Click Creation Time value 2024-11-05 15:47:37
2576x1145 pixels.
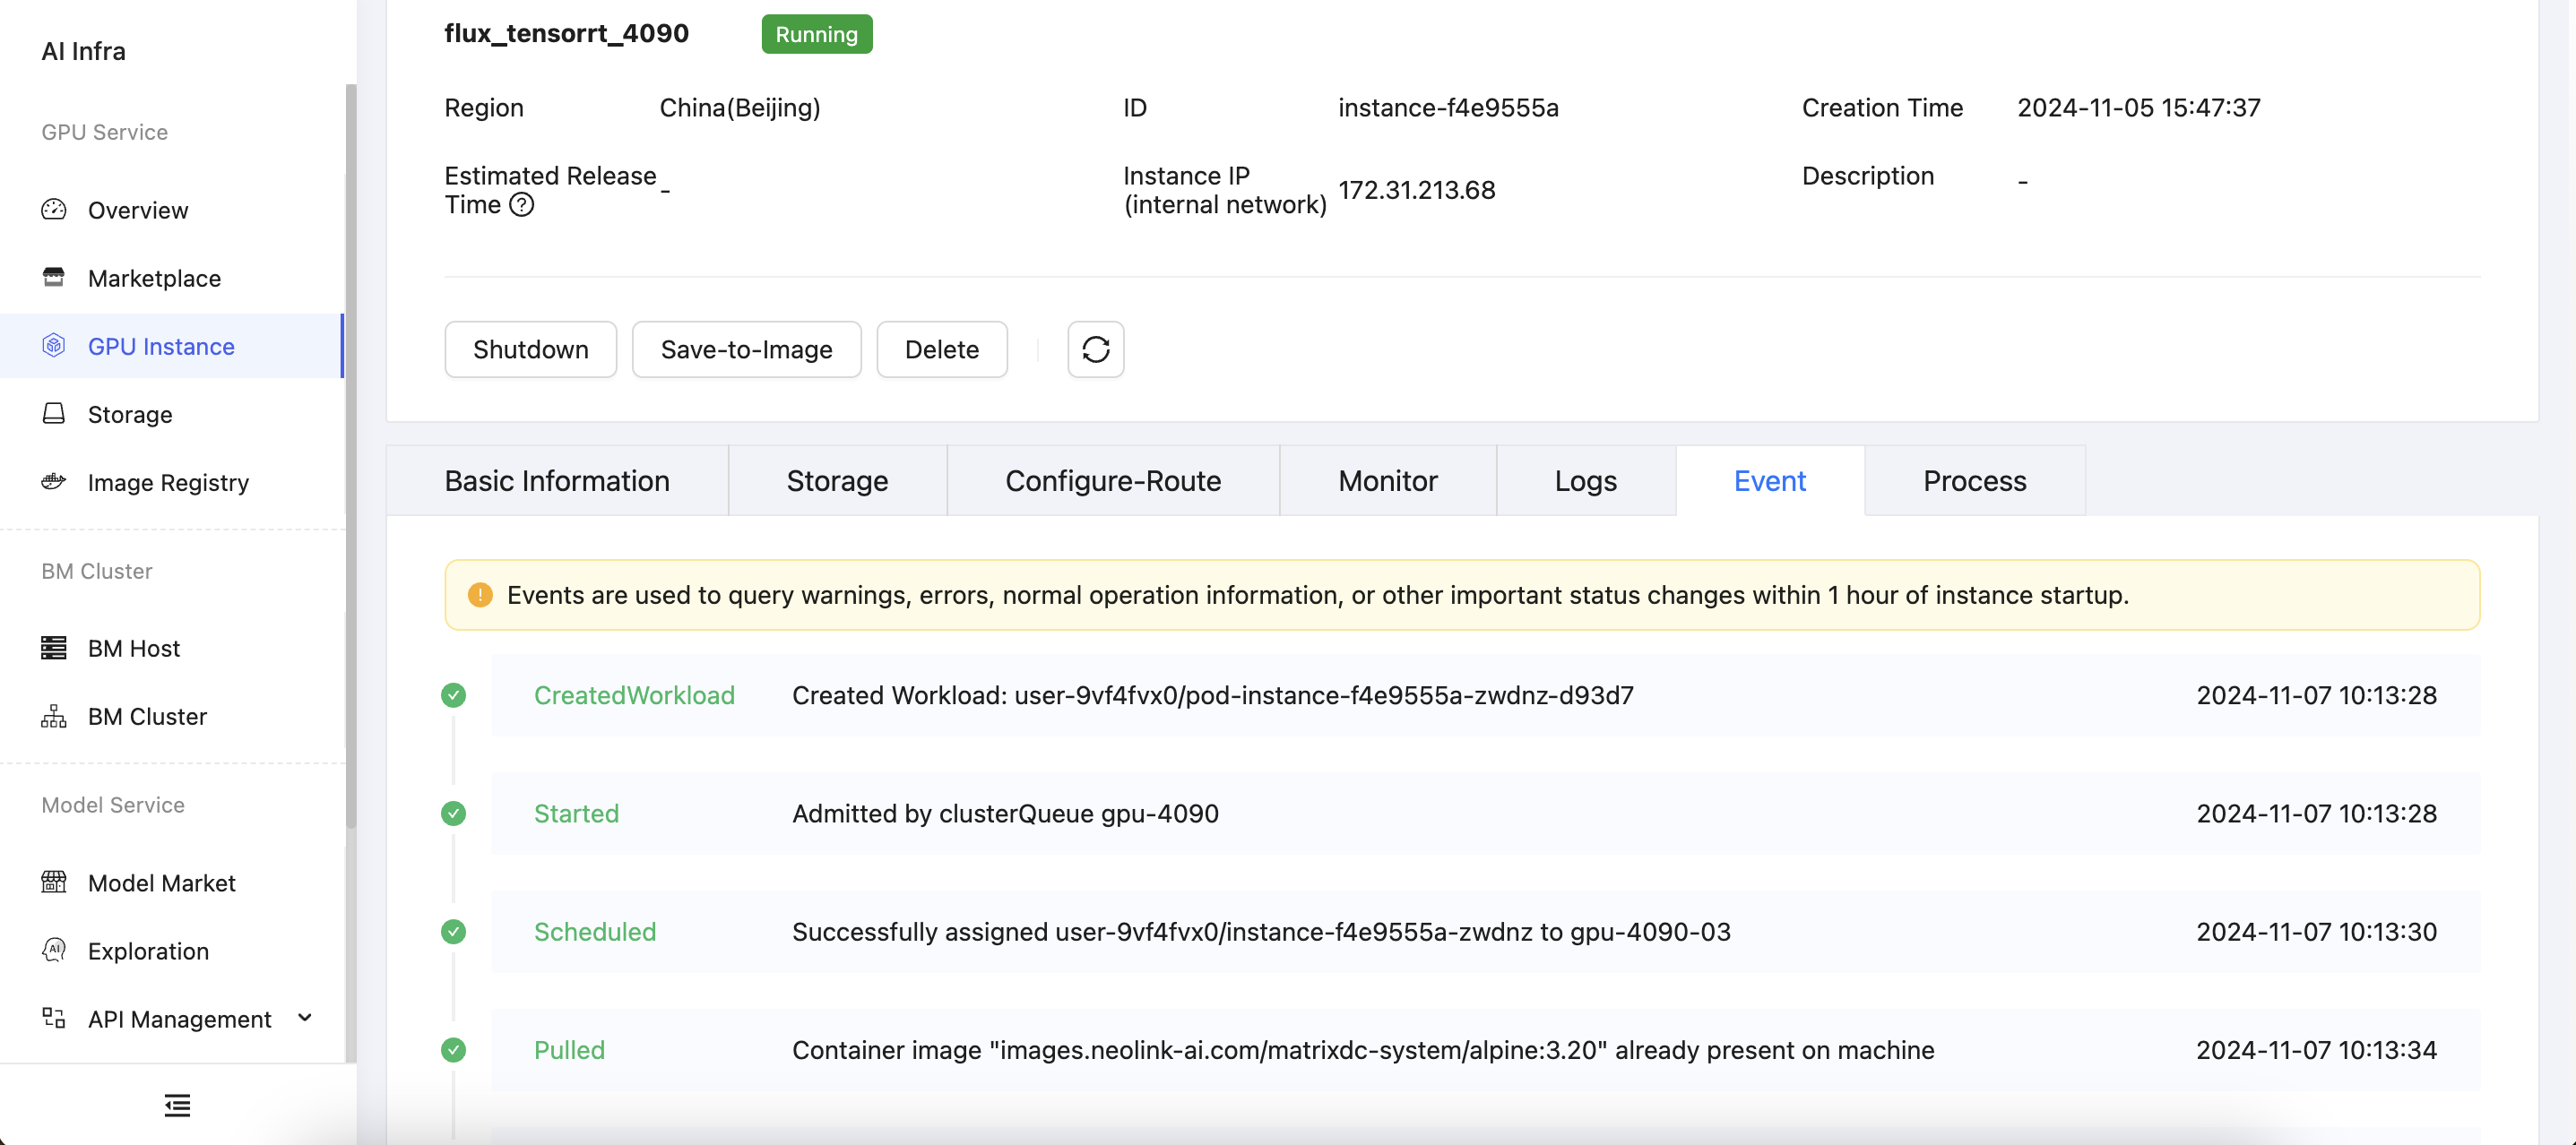[2139, 107]
